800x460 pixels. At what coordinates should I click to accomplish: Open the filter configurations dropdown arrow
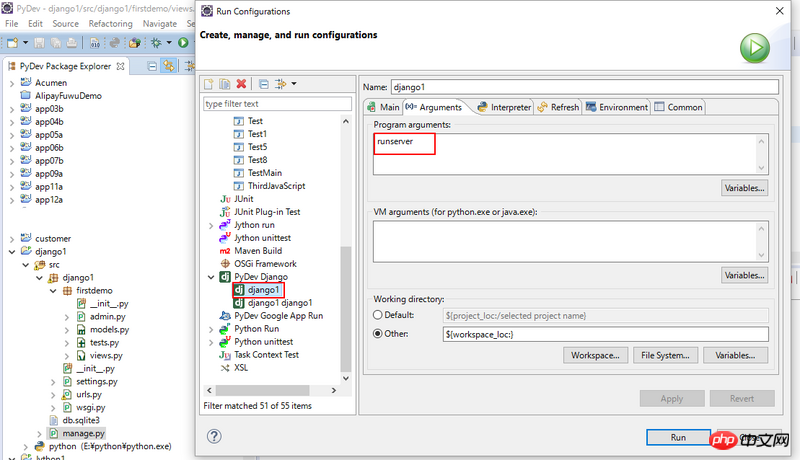click(293, 84)
